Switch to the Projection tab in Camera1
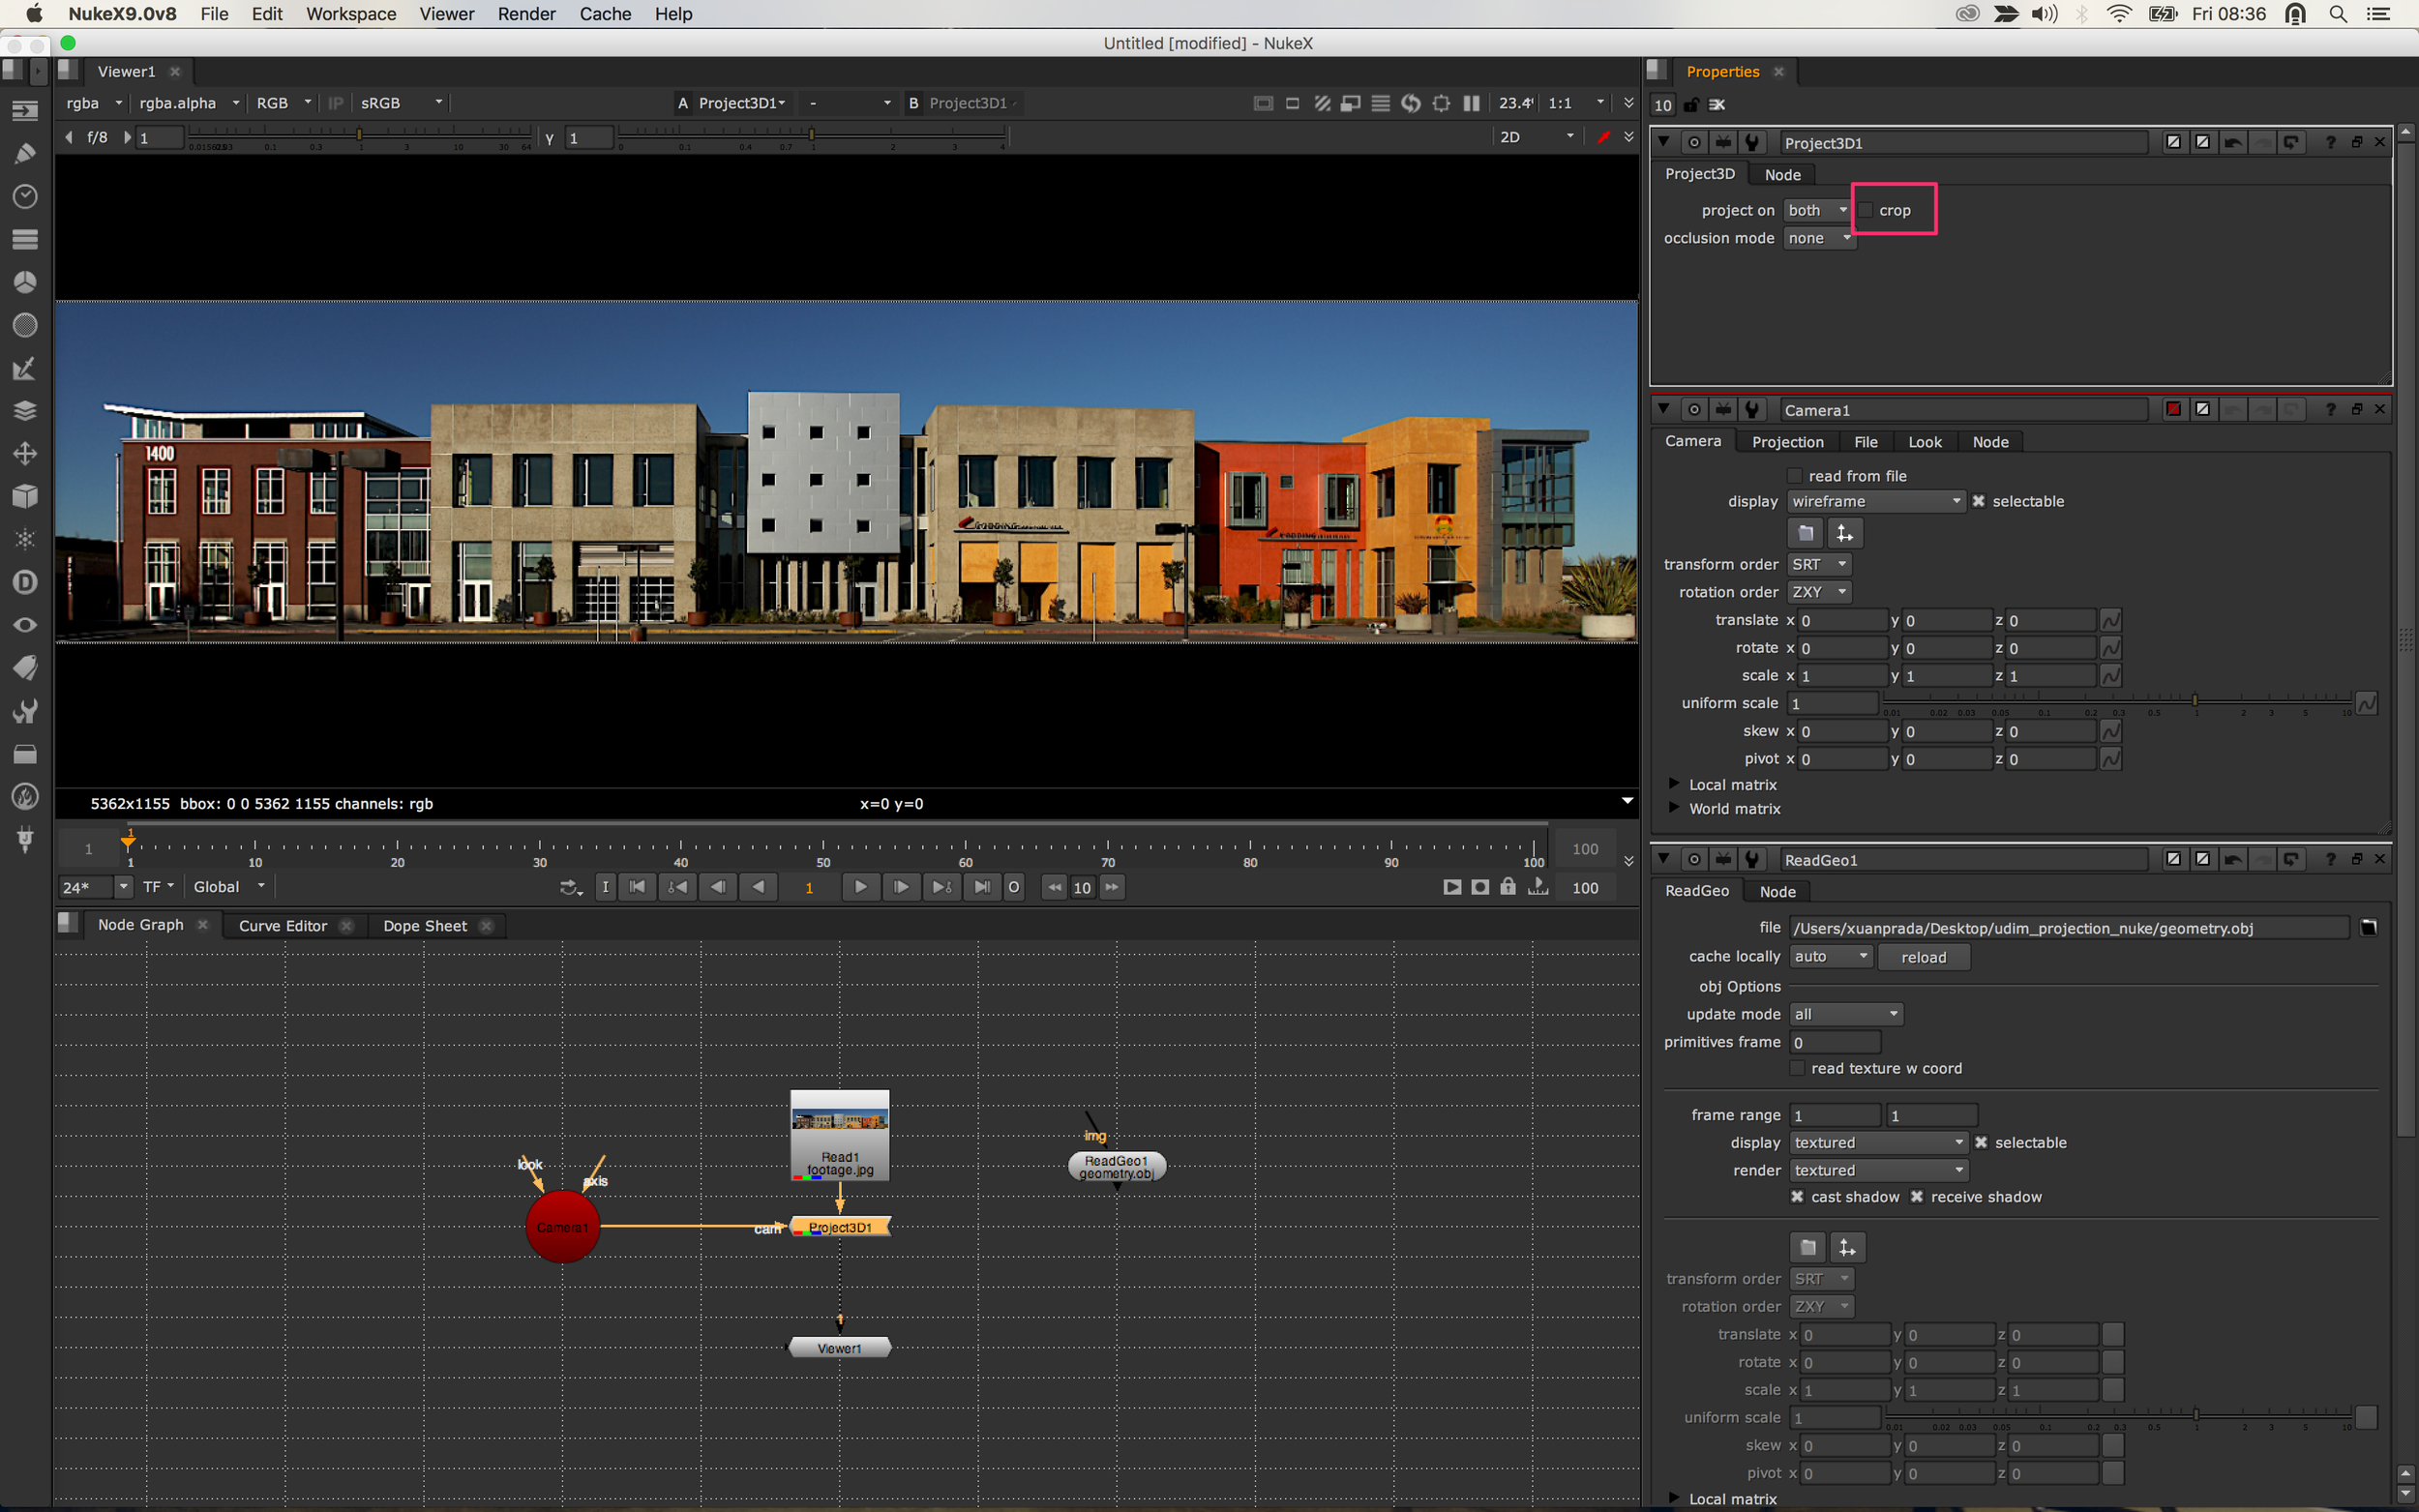 [x=1787, y=442]
